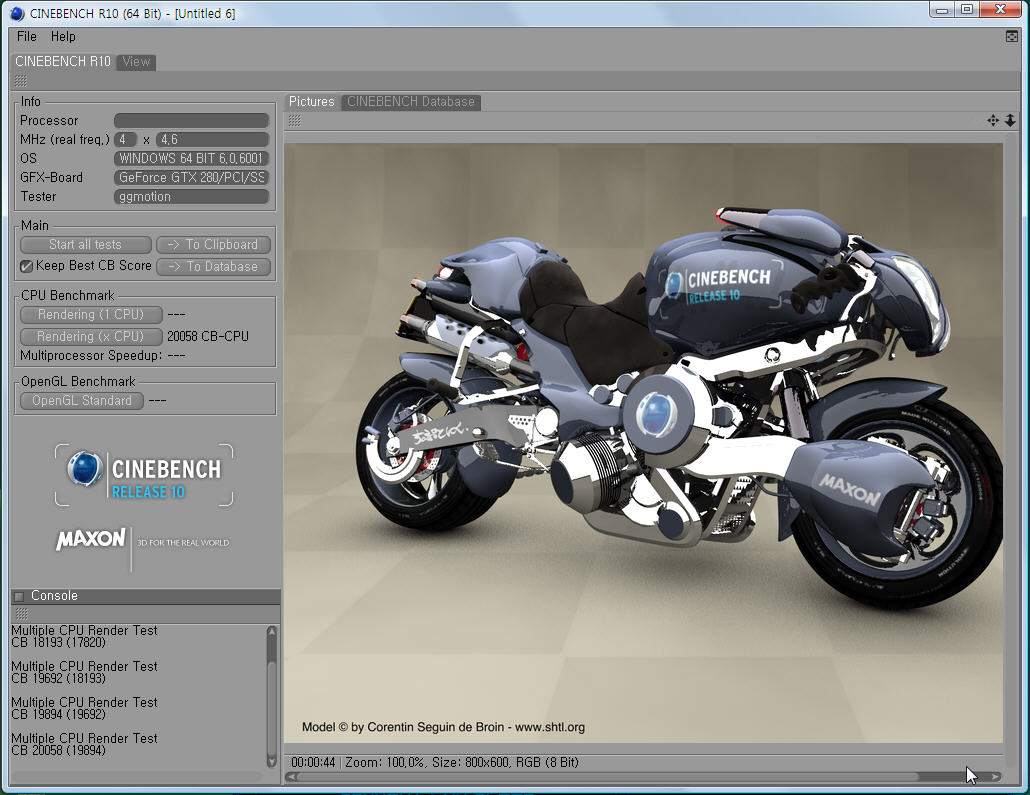Edit the CPU count field showing 4
The height and width of the screenshot is (795, 1030).
point(125,139)
